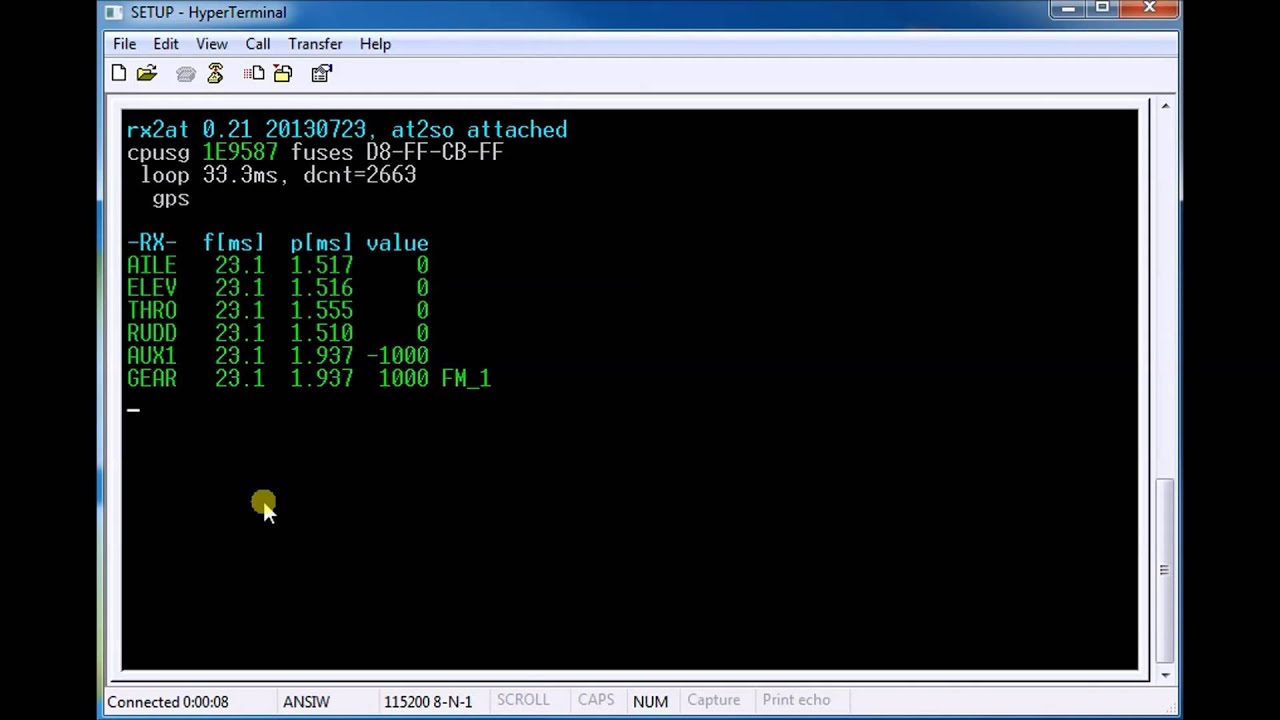Open the Edit menu

(x=166, y=44)
